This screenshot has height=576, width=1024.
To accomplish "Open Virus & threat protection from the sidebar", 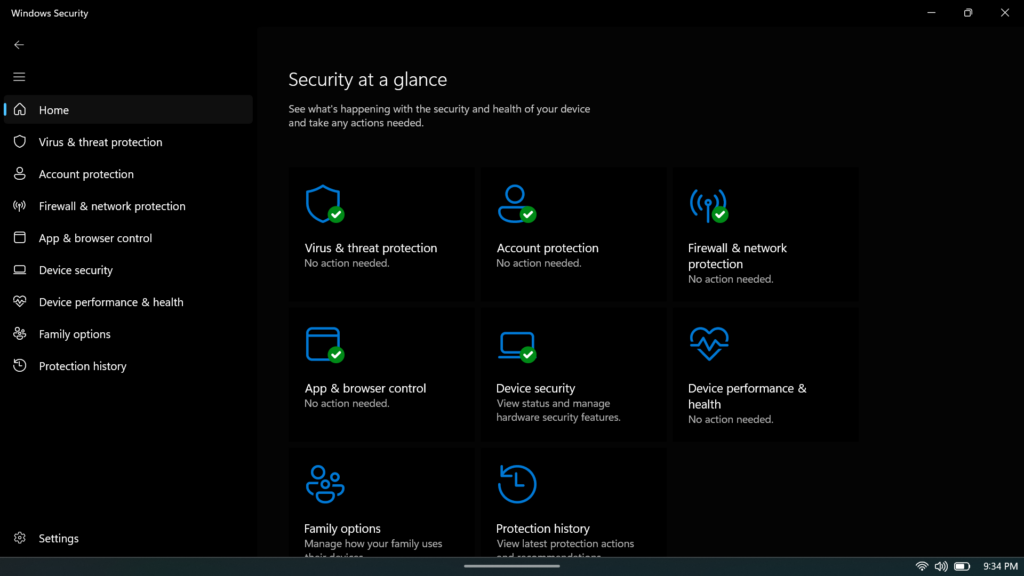I will point(128,142).
